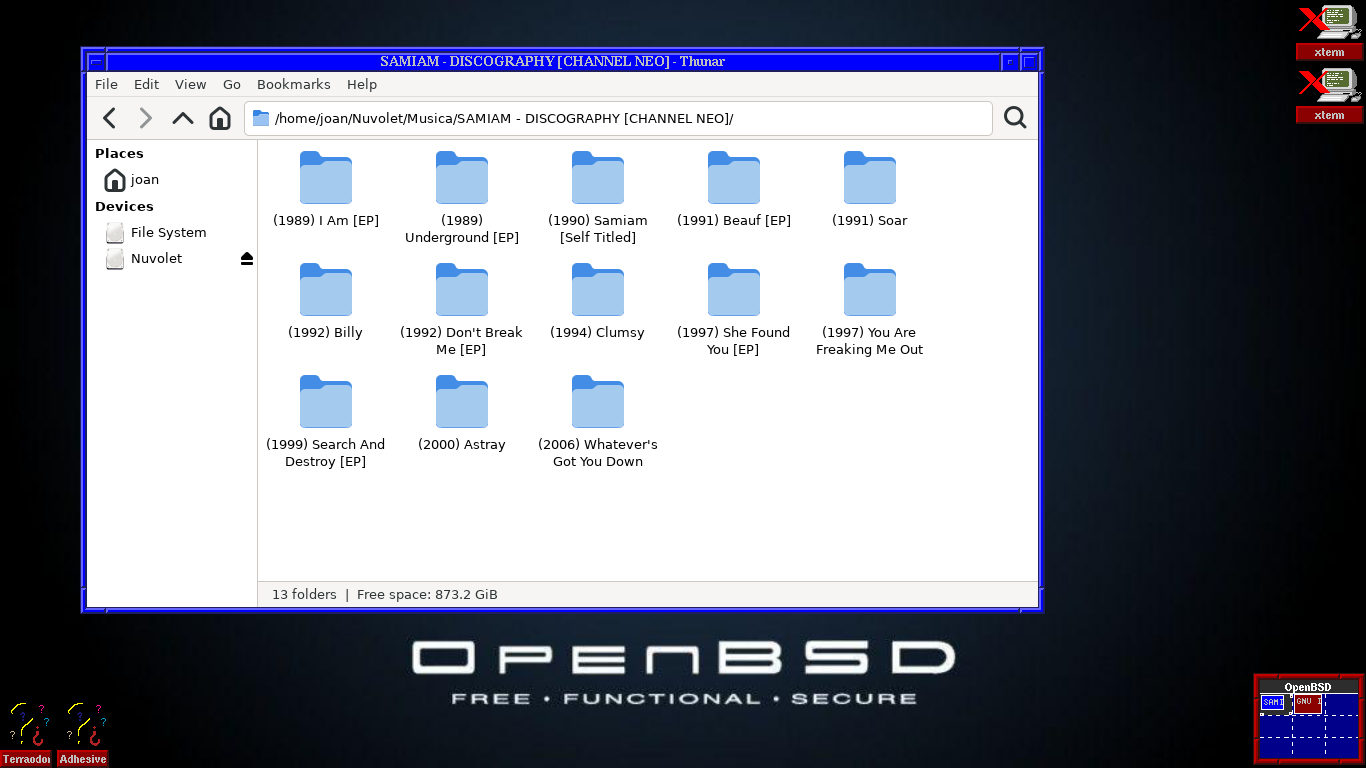Screen dimensions: 1366x768
Task: Click the Home toolbar icon
Action: coord(219,118)
